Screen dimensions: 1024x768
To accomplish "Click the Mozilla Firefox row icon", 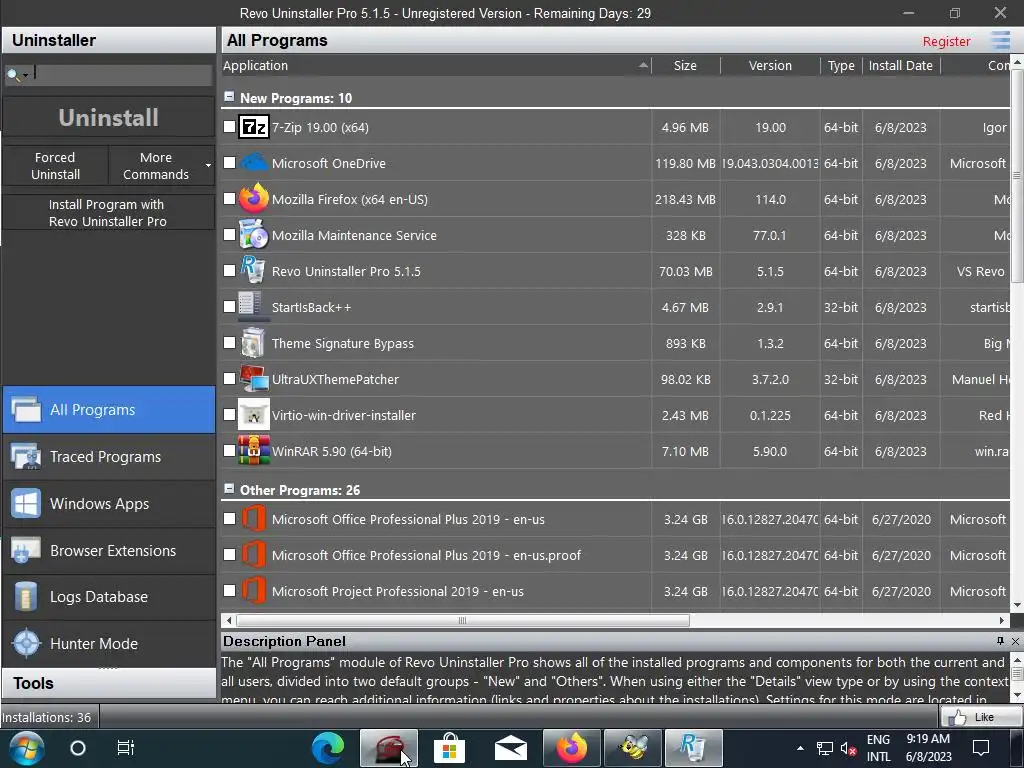I will point(254,199).
